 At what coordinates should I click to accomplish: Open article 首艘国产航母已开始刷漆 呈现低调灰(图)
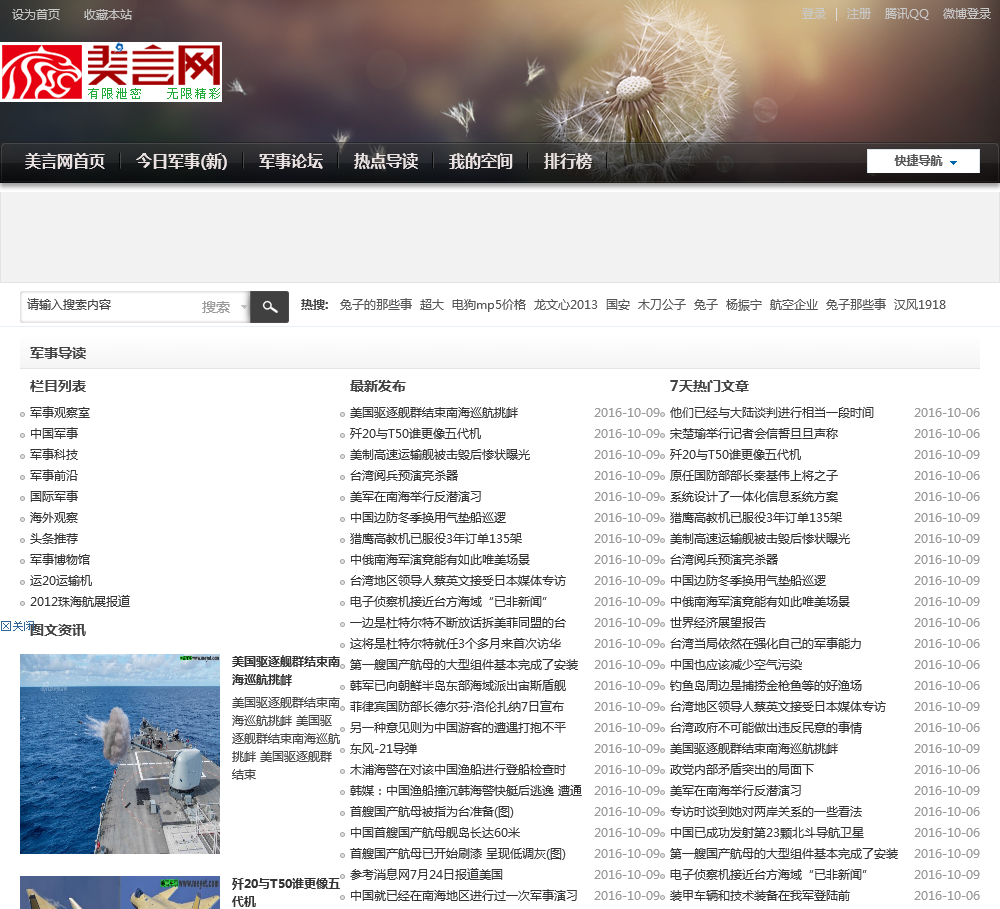458,854
